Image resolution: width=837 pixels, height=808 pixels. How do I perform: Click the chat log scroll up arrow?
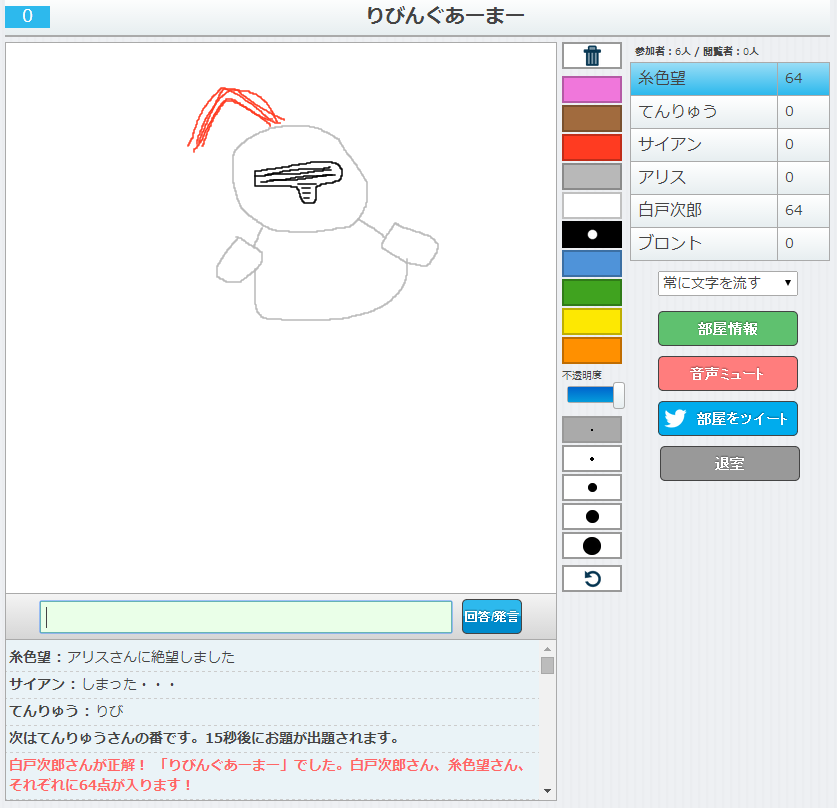click(547, 649)
